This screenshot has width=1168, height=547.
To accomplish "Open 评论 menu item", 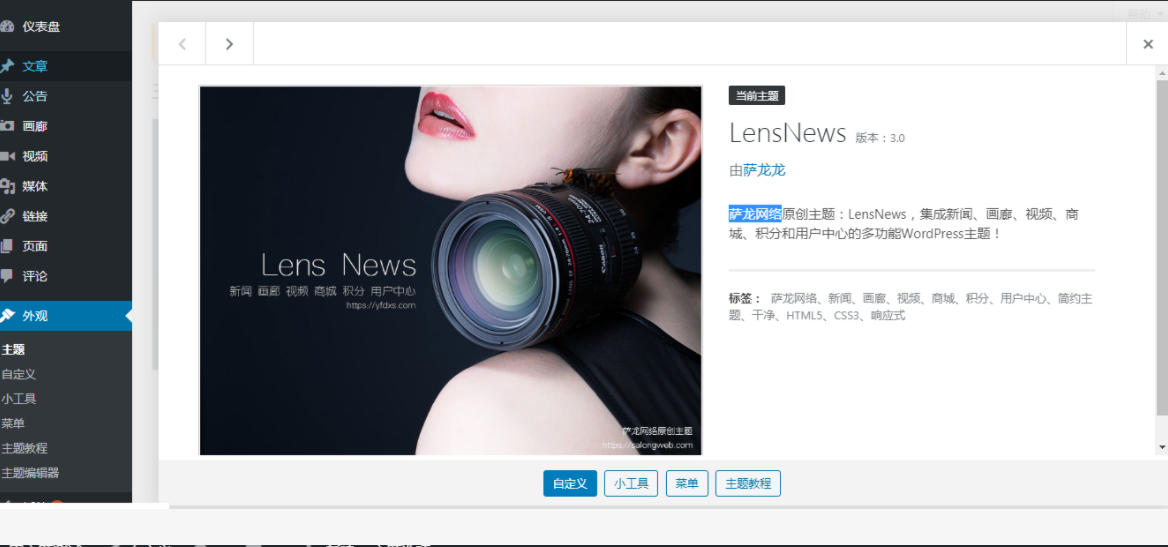I will tap(35, 276).
